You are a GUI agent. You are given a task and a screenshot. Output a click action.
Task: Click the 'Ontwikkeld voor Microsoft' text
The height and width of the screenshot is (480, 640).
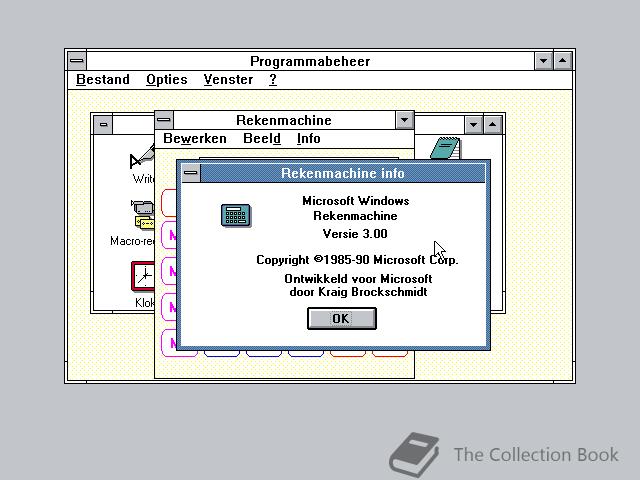pyautogui.click(x=358, y=279)
